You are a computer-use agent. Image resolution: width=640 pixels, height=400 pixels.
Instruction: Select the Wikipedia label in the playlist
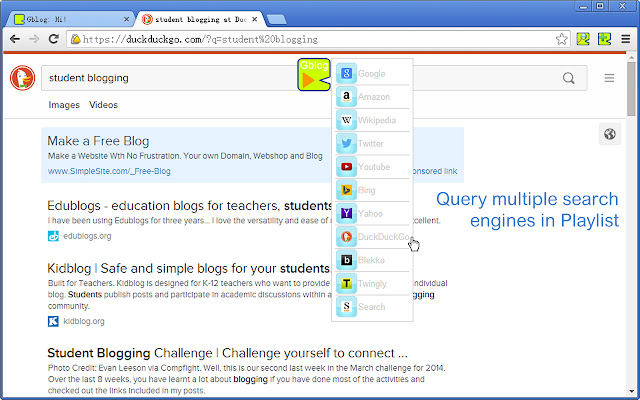tap(377, 120)
